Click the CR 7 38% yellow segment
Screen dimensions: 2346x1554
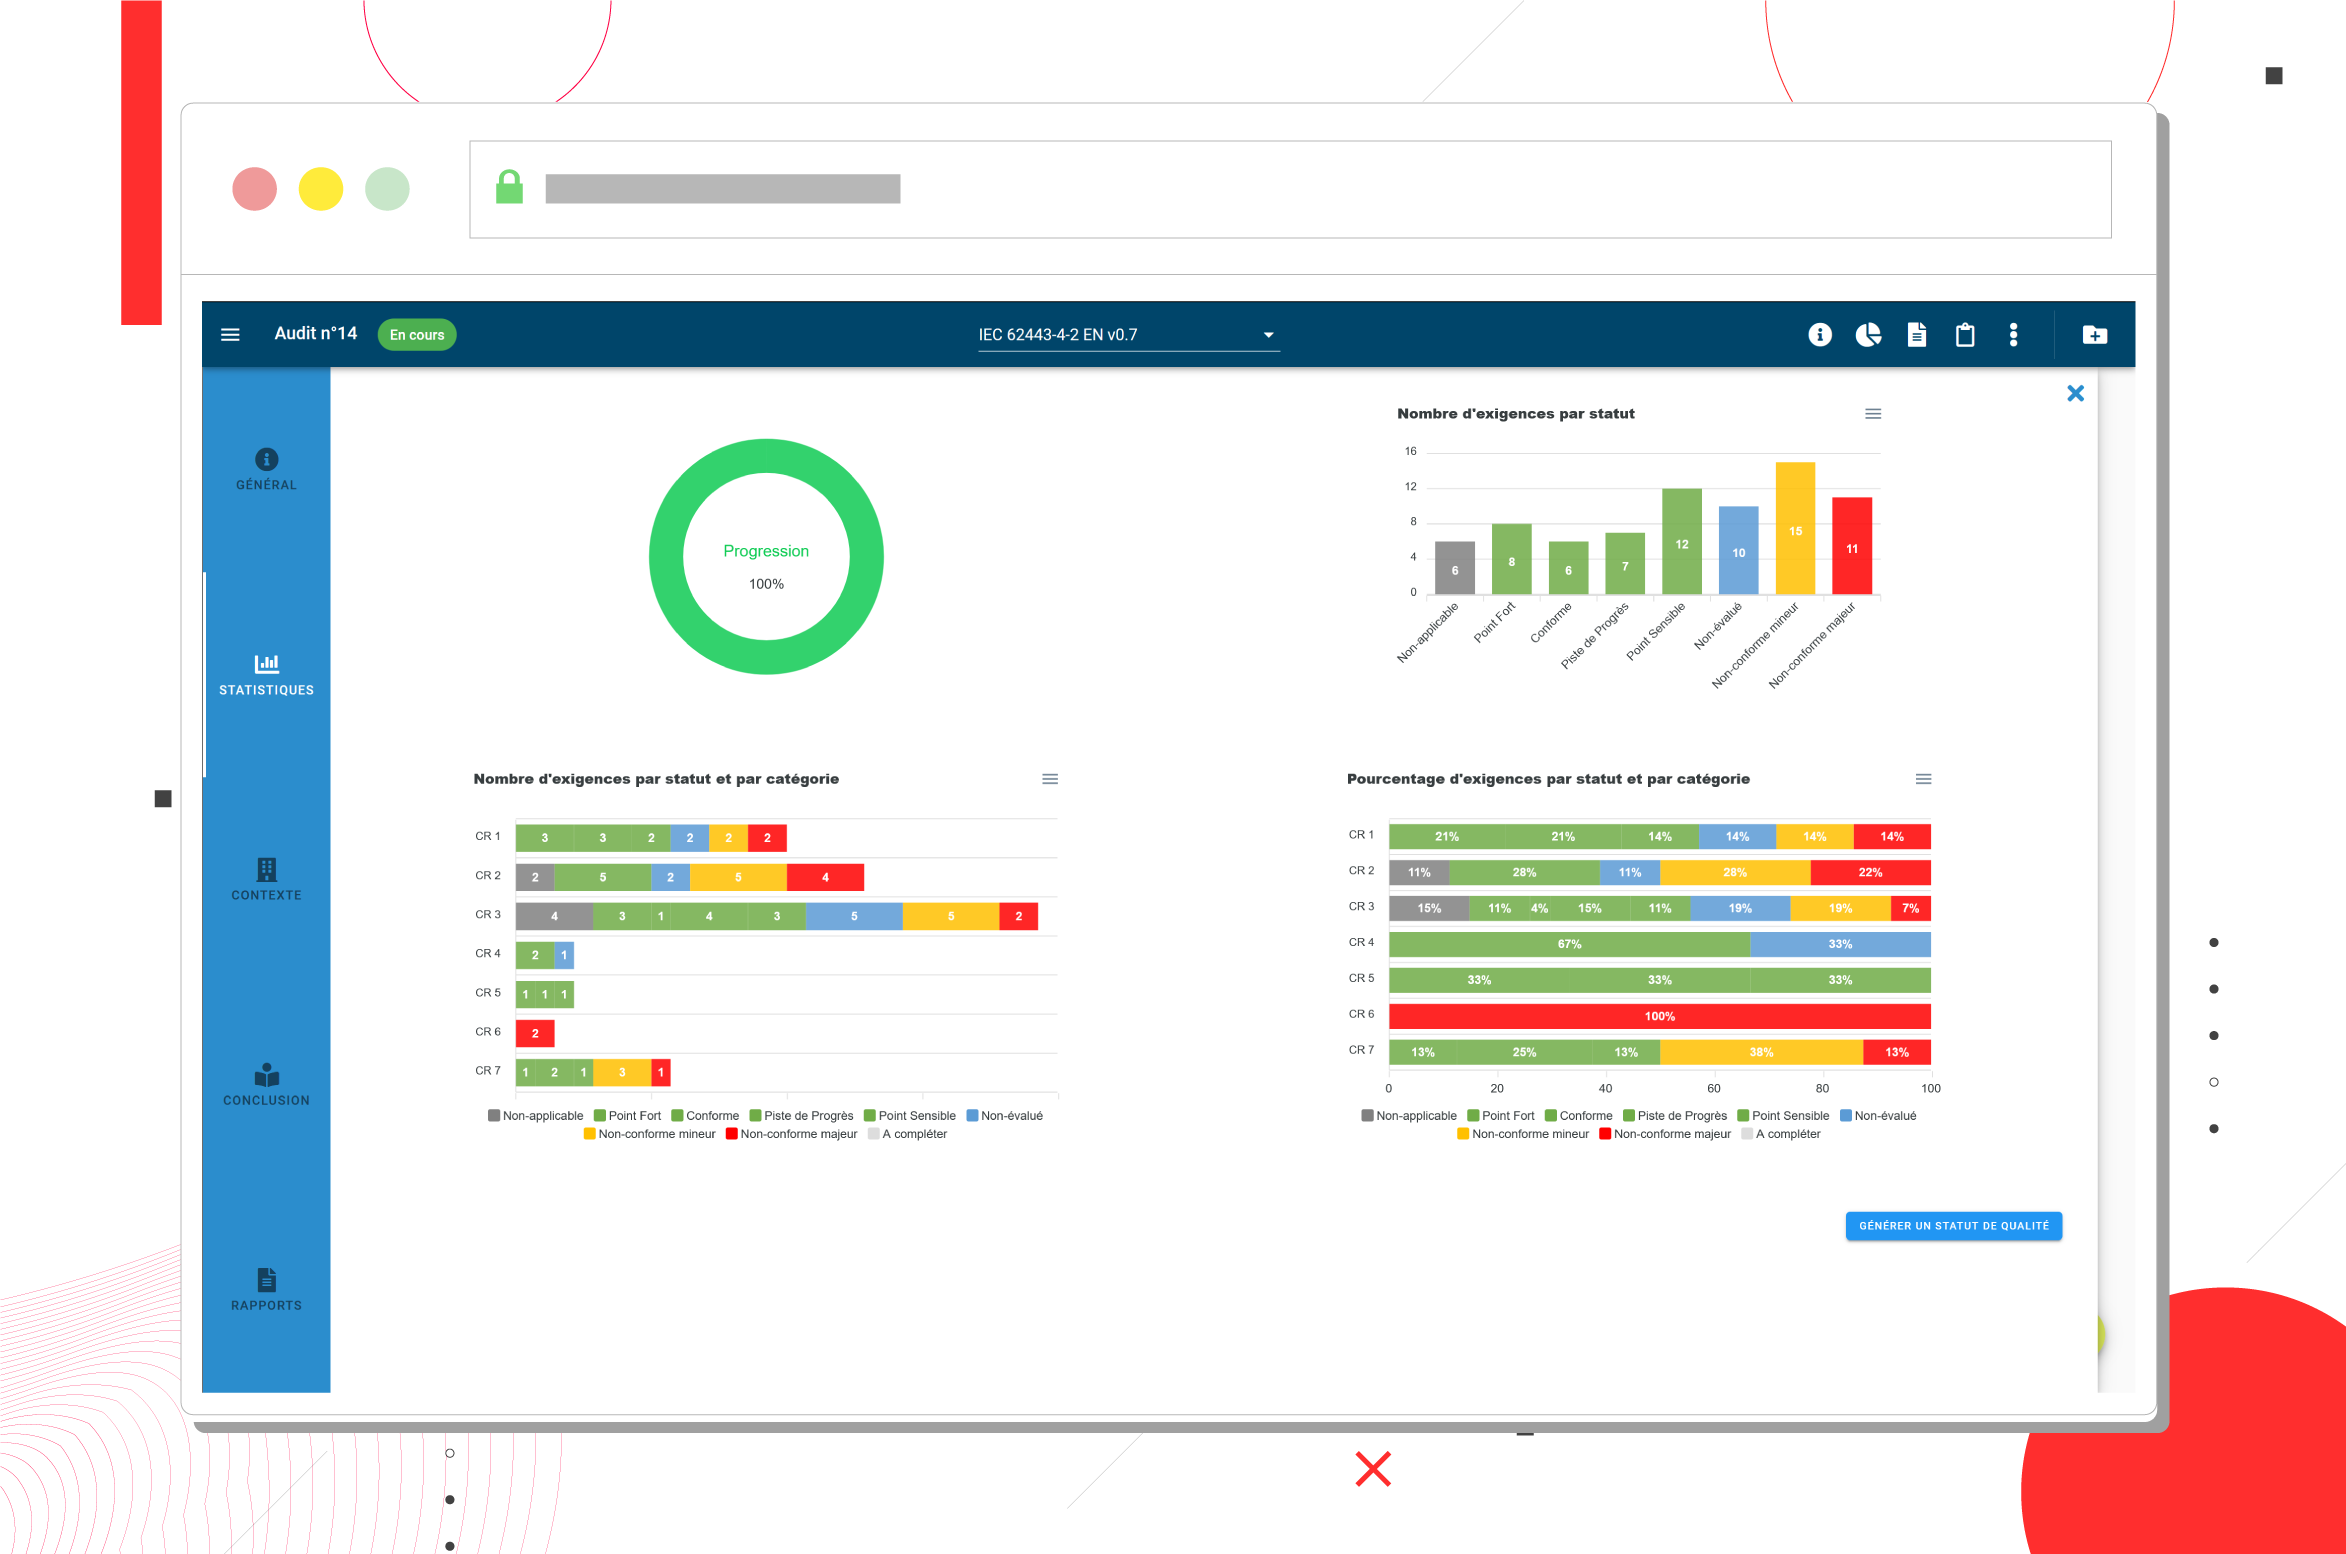point(1761,1052)
